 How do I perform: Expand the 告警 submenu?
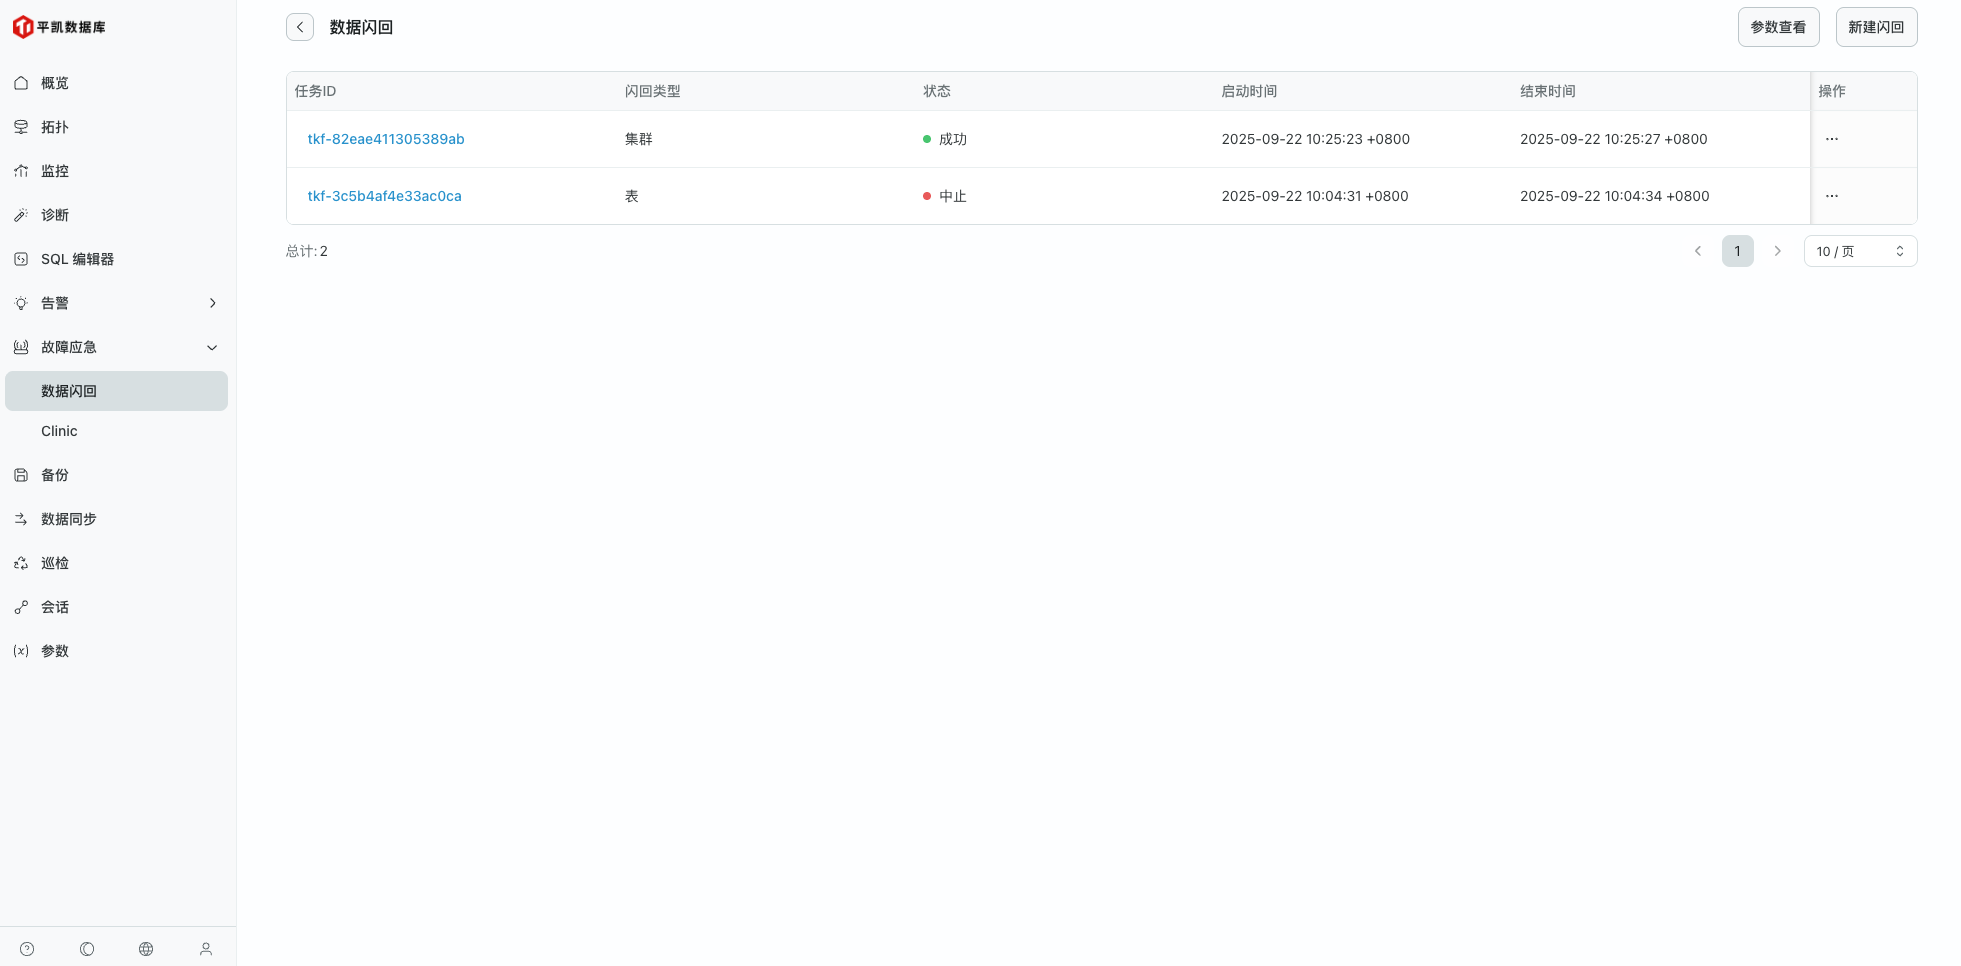click(212, 303)
